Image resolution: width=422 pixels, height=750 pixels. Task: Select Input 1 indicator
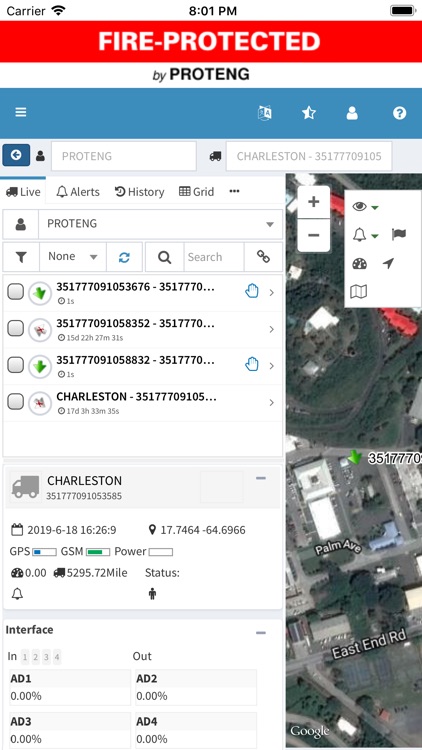(x=25, y=657)
